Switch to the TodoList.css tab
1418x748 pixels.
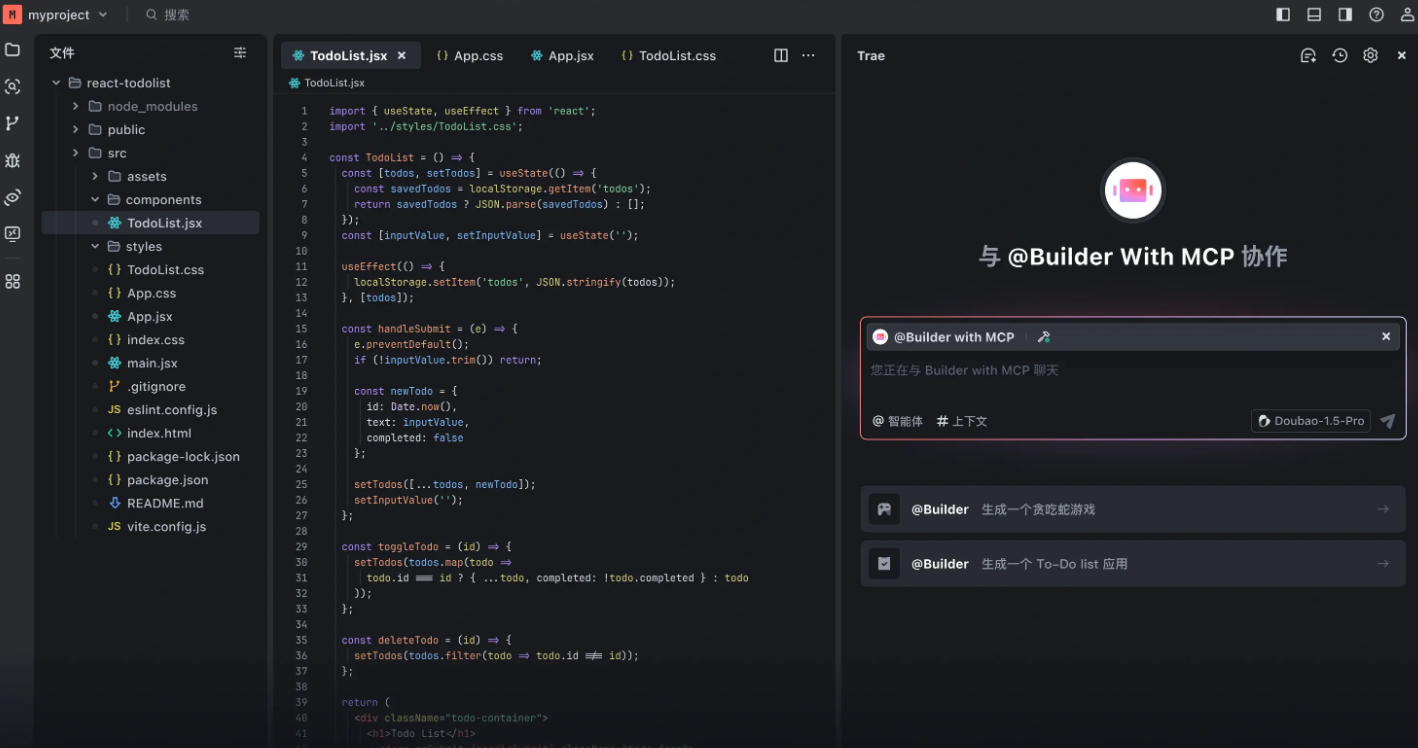tap(669, 56)
